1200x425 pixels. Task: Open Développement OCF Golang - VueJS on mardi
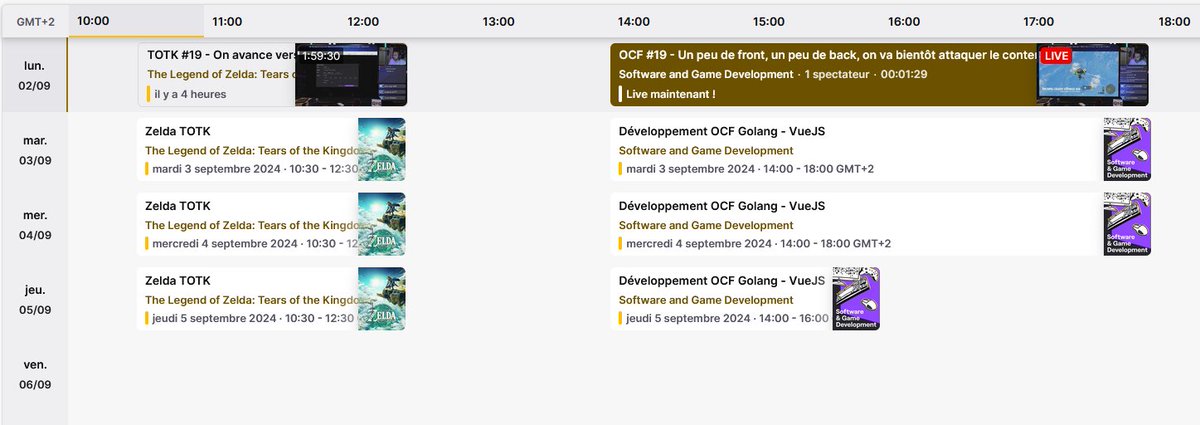coord(722,131)
